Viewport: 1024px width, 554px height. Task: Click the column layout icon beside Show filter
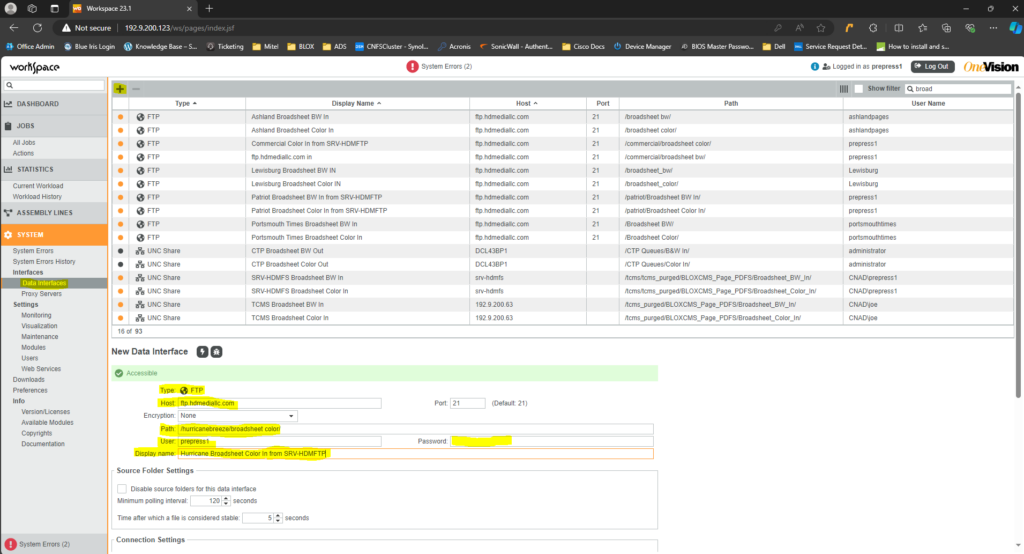pyautogui.click(x=843, y=89)
